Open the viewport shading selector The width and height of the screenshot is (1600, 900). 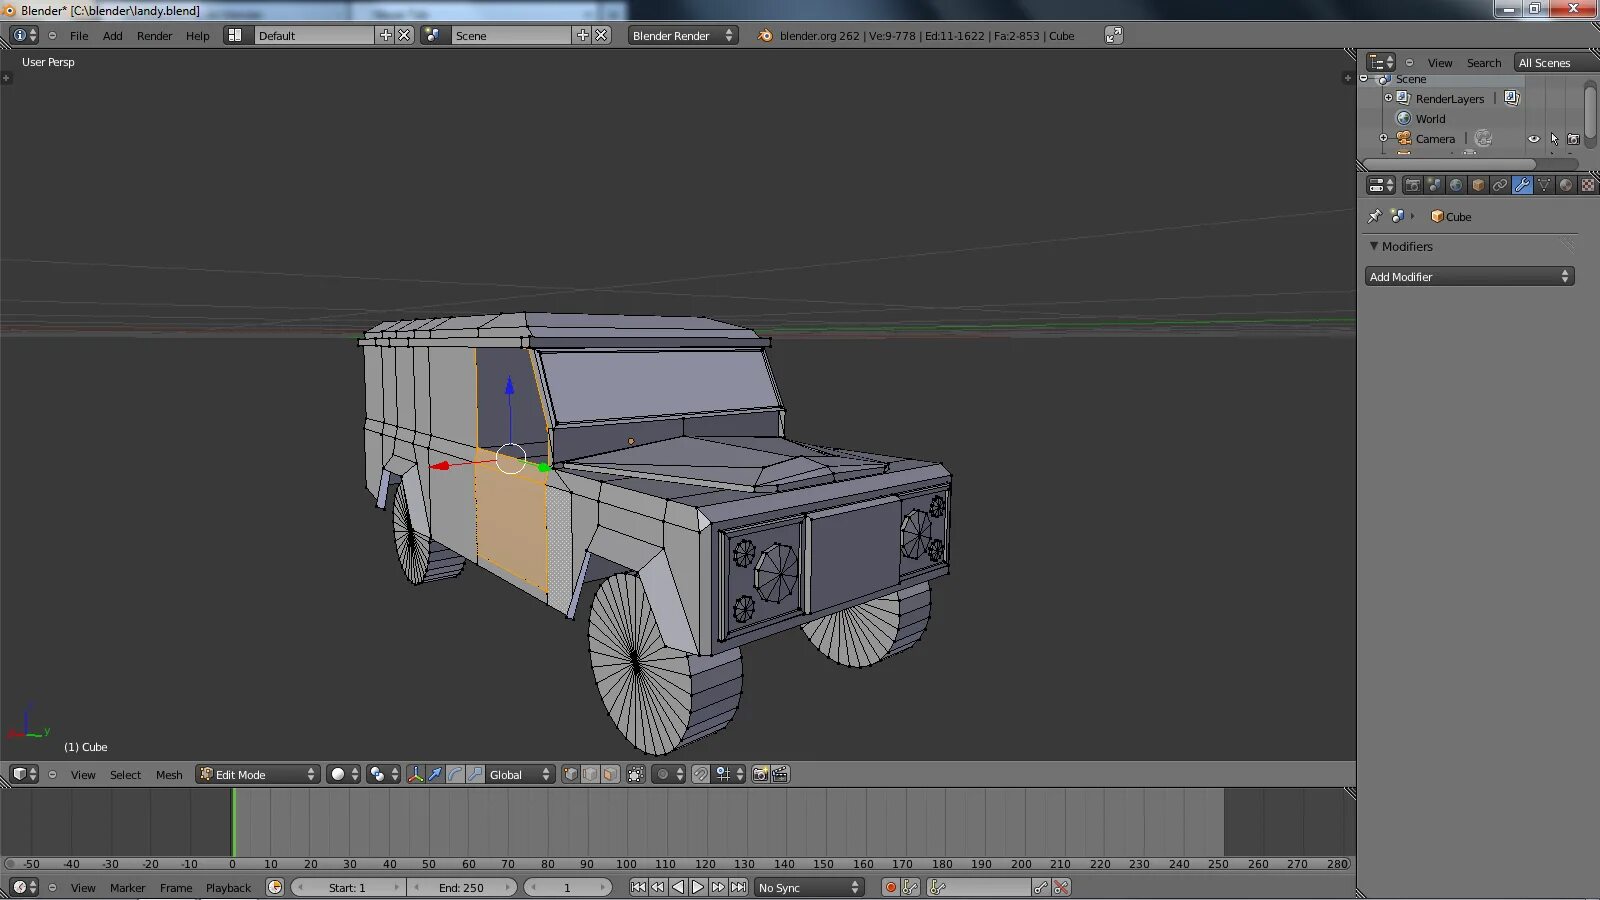coord(343,774)
